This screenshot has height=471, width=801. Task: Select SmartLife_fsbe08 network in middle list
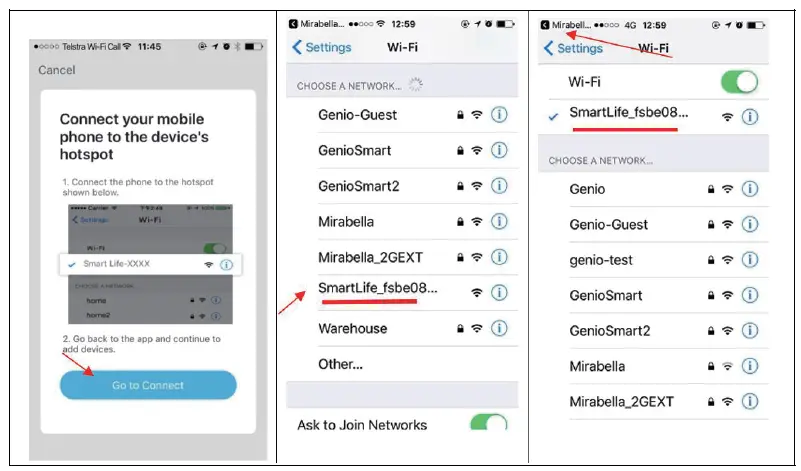[x=402, y=293]
